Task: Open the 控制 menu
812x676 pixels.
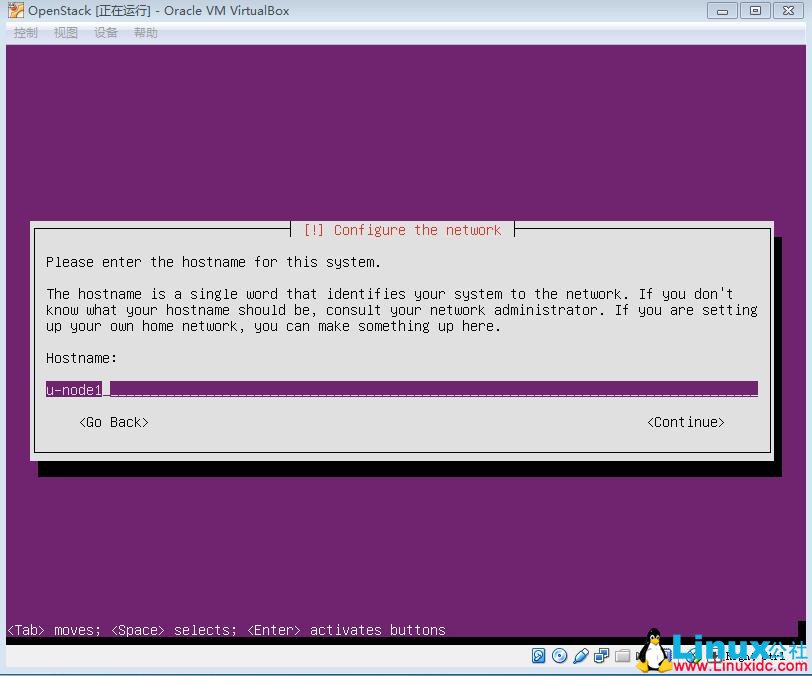Action: (25, 32)
